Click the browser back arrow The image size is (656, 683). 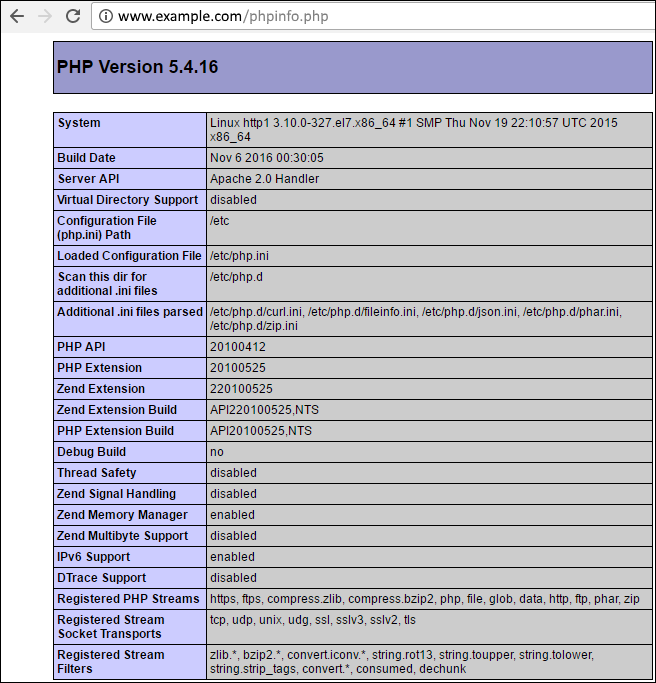17,17
